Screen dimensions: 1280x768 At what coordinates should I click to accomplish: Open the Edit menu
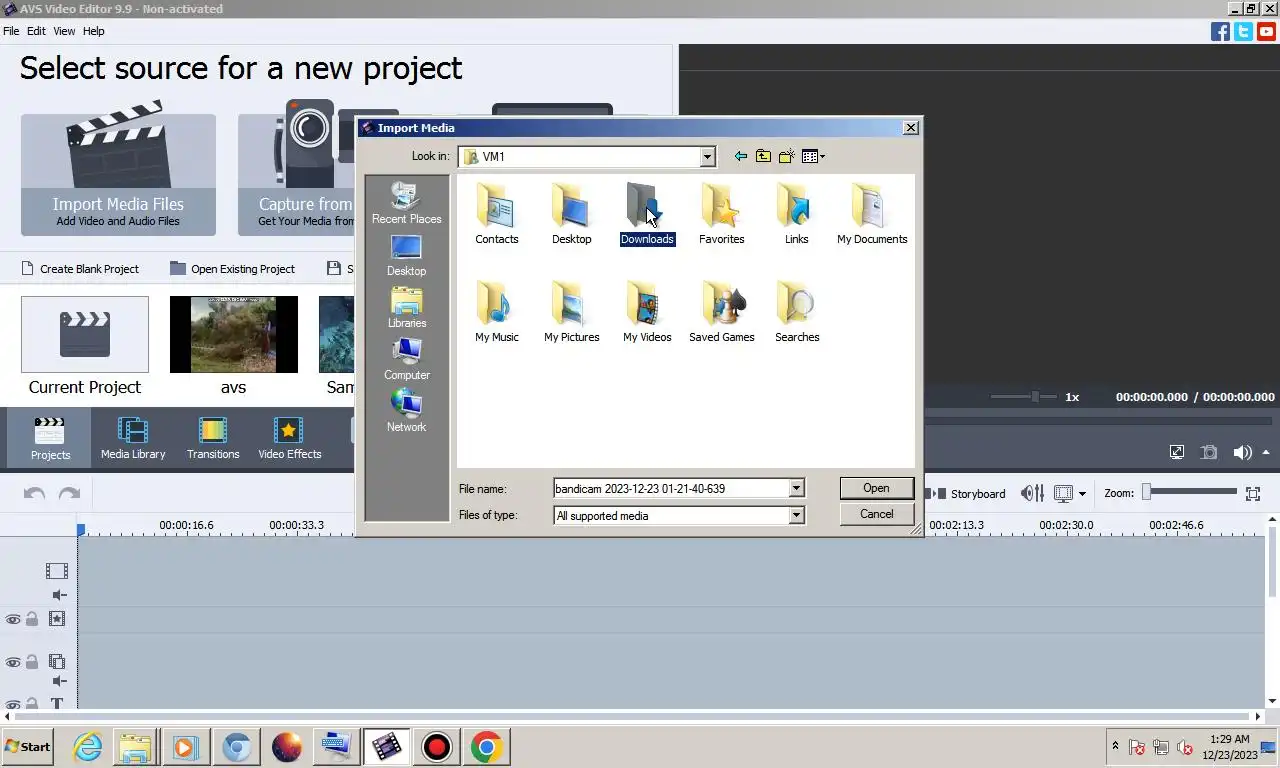tap(36, 31)
